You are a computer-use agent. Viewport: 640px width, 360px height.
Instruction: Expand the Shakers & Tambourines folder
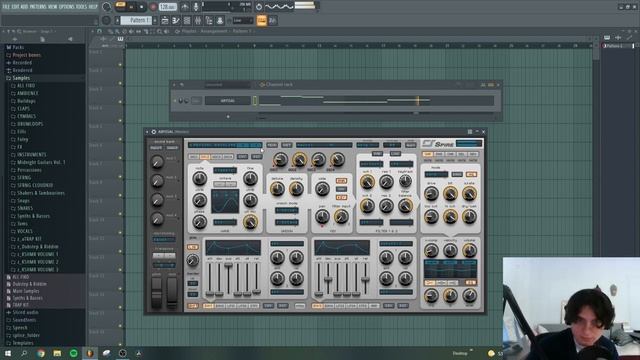[40, 193]
